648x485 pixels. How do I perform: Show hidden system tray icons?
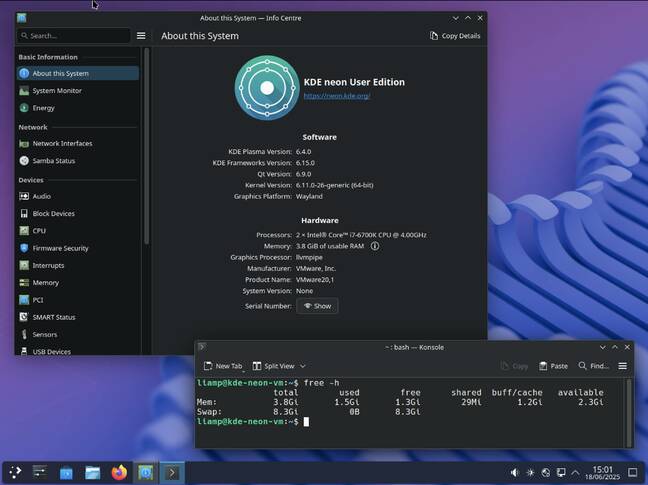(575, 472)
